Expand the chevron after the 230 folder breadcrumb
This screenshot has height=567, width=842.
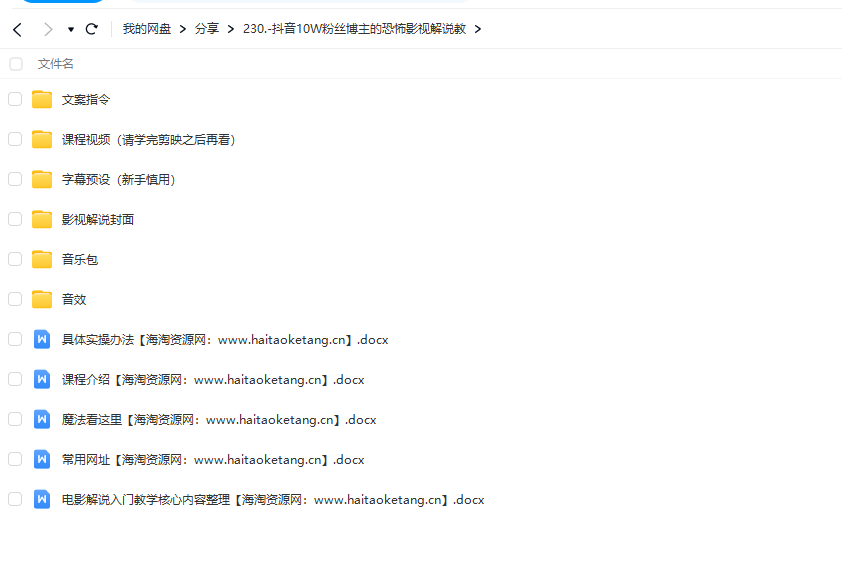pos(478,29)
